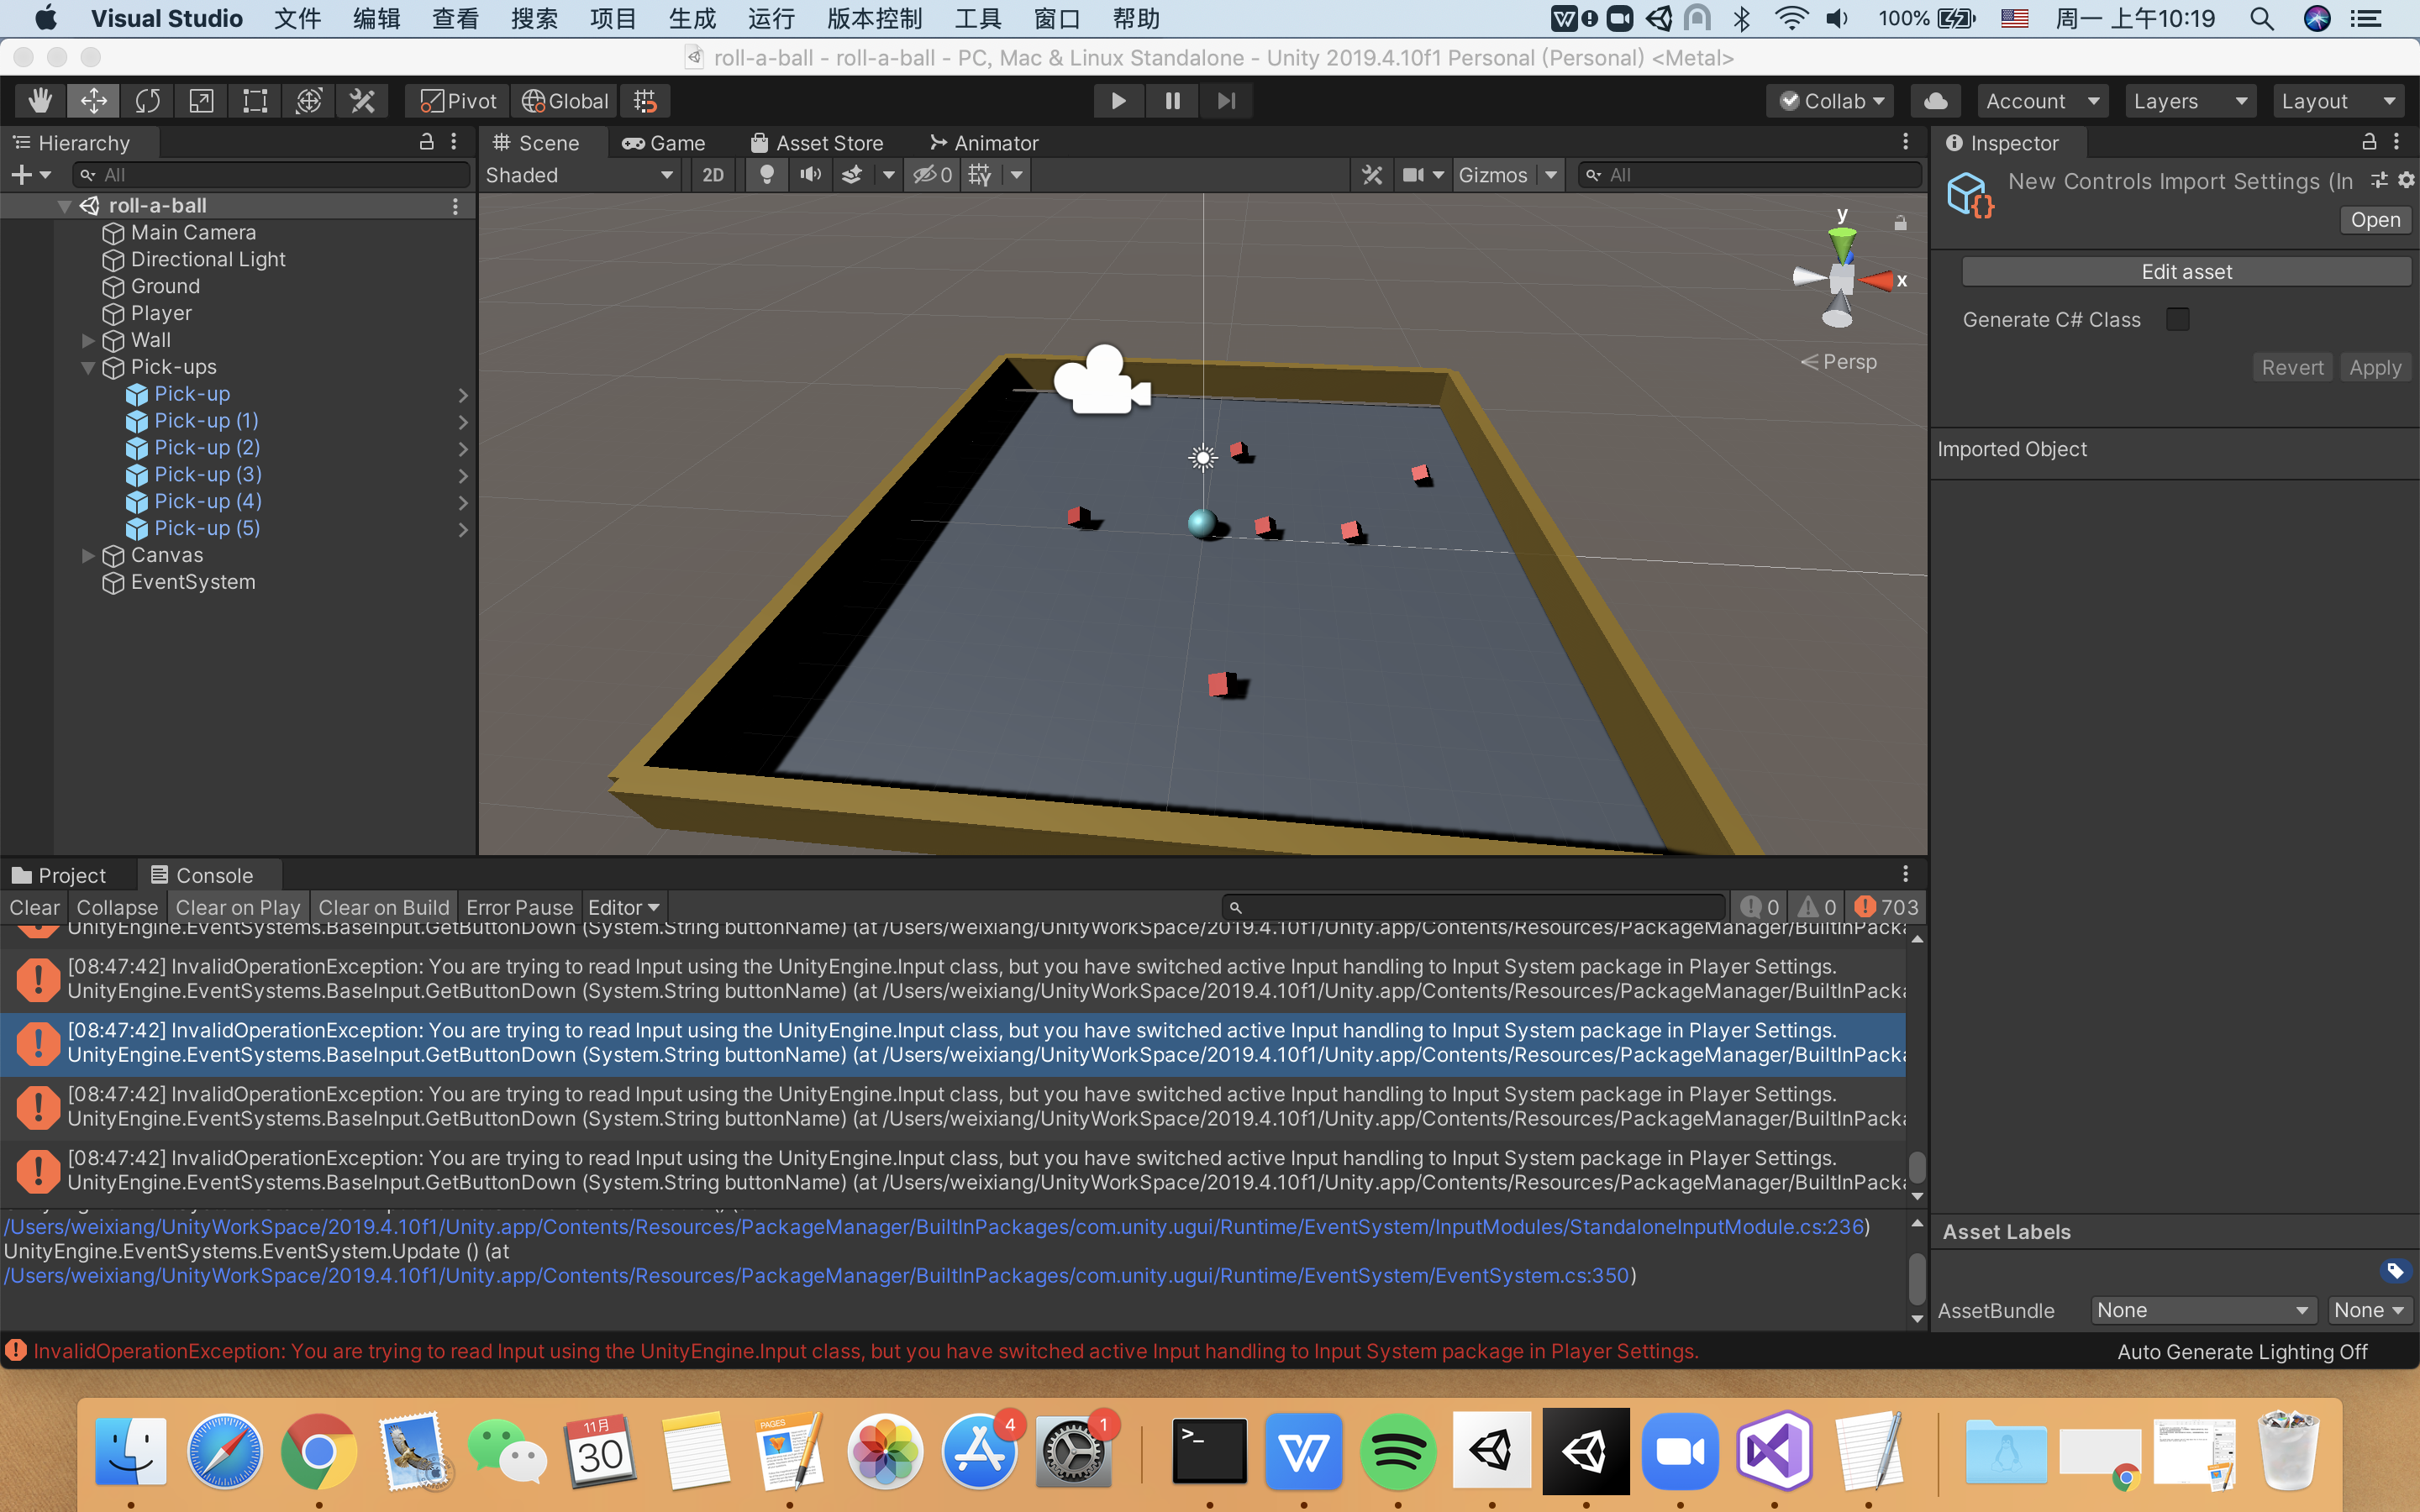Toggle error messages filter showing 703
This screenshot has height=1512, width=2420.
tap(1885, 908)
